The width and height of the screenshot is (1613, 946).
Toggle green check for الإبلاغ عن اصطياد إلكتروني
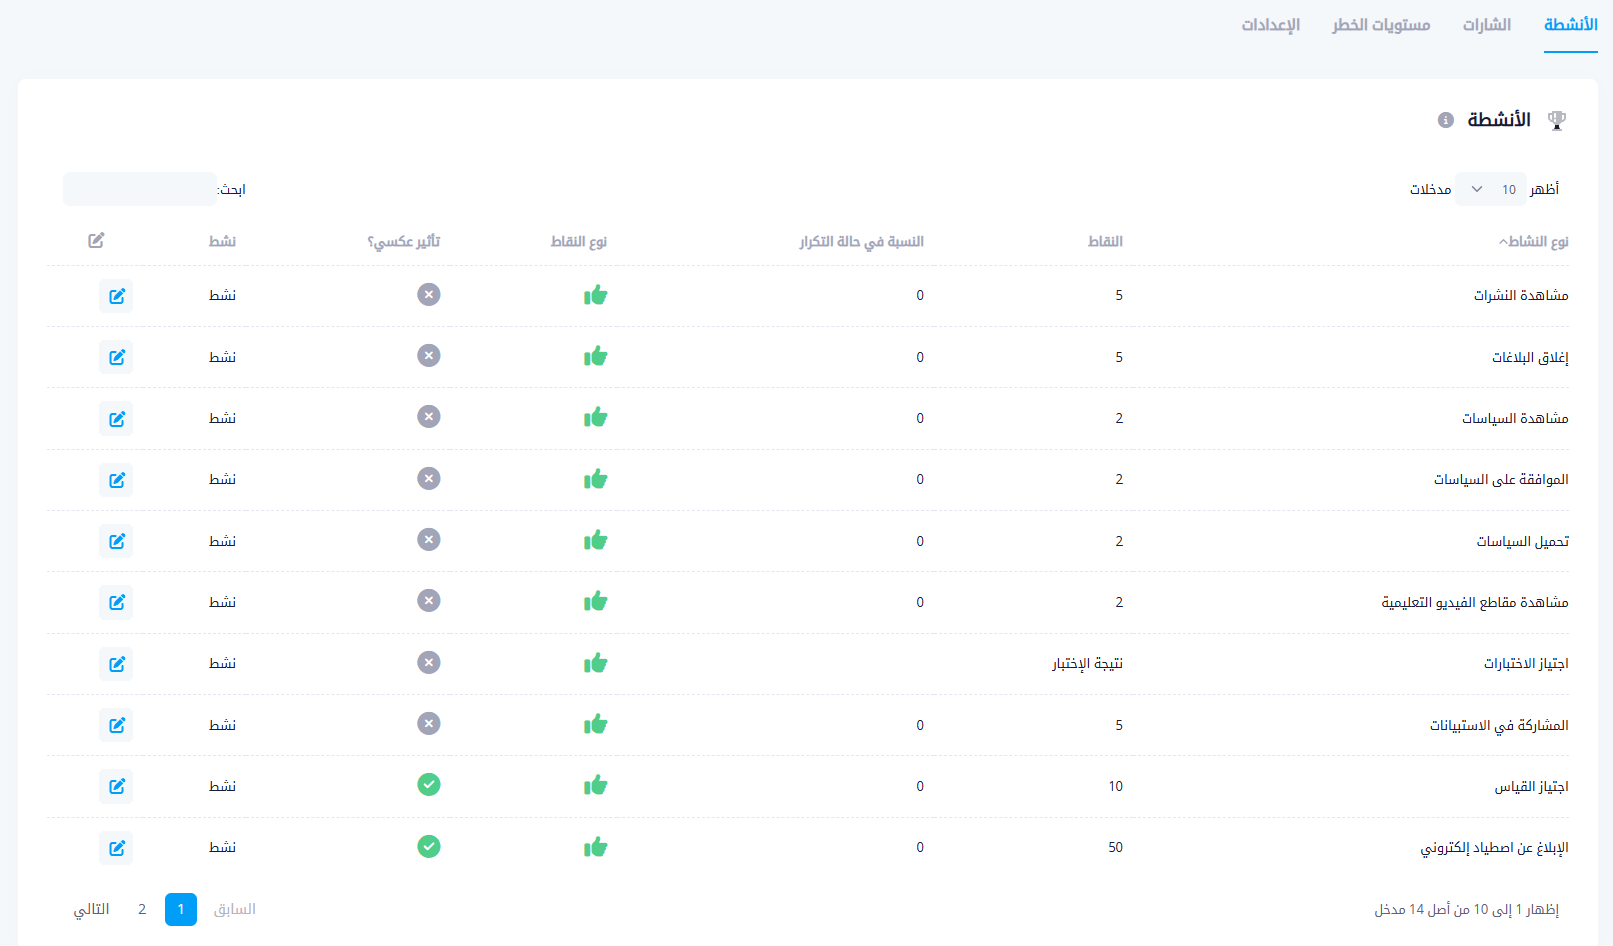pos(429,847)
